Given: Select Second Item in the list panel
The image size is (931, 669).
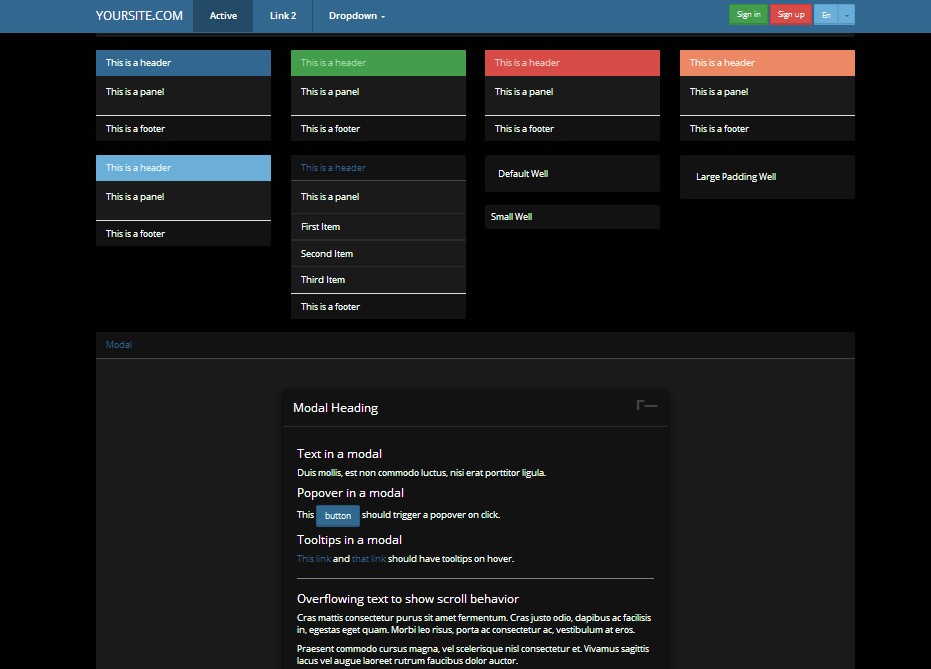Looking at the screenshot, I should pos(378,253).
